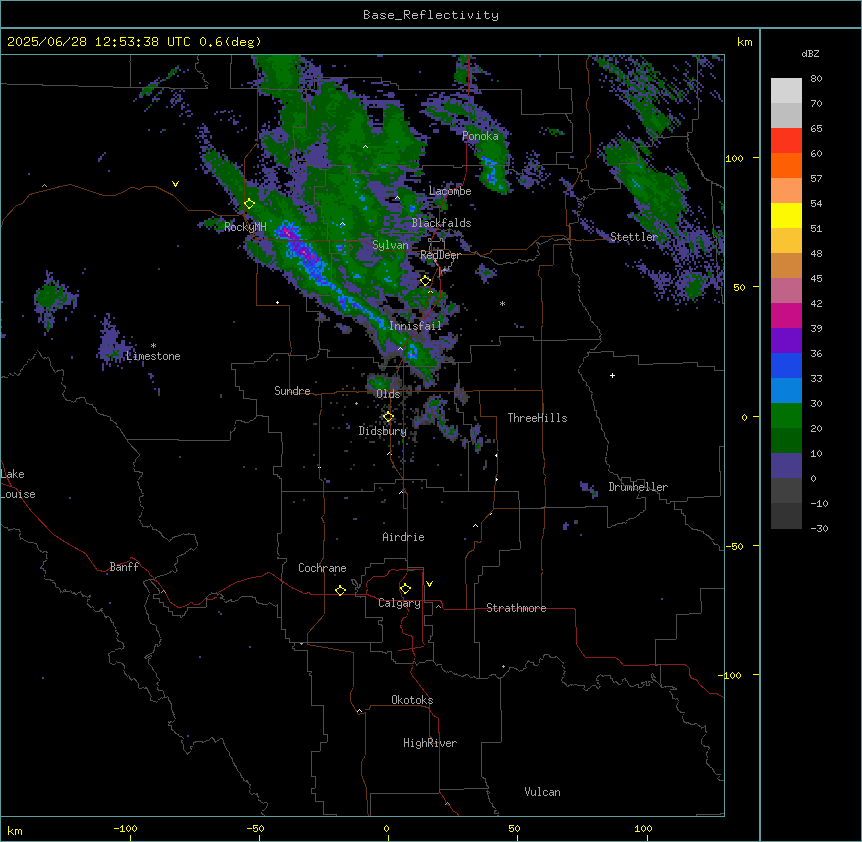Select the orange 57–60 dBZ swatch
862x842 pixels.
tap(786, 165)
